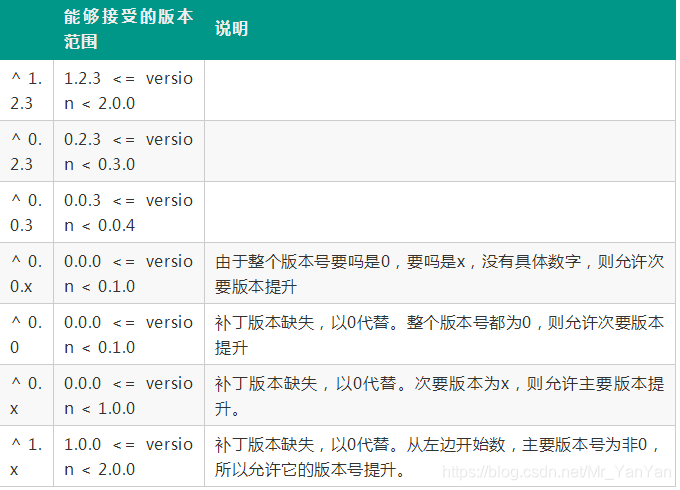Select the "^ 1.x" cell
This screenshot has height=490, width=680.
pyautogui.click(x=27, y=456)
